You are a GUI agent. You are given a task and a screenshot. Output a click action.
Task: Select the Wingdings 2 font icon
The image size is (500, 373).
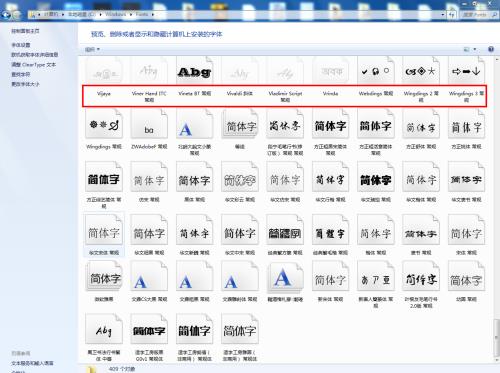421,71
